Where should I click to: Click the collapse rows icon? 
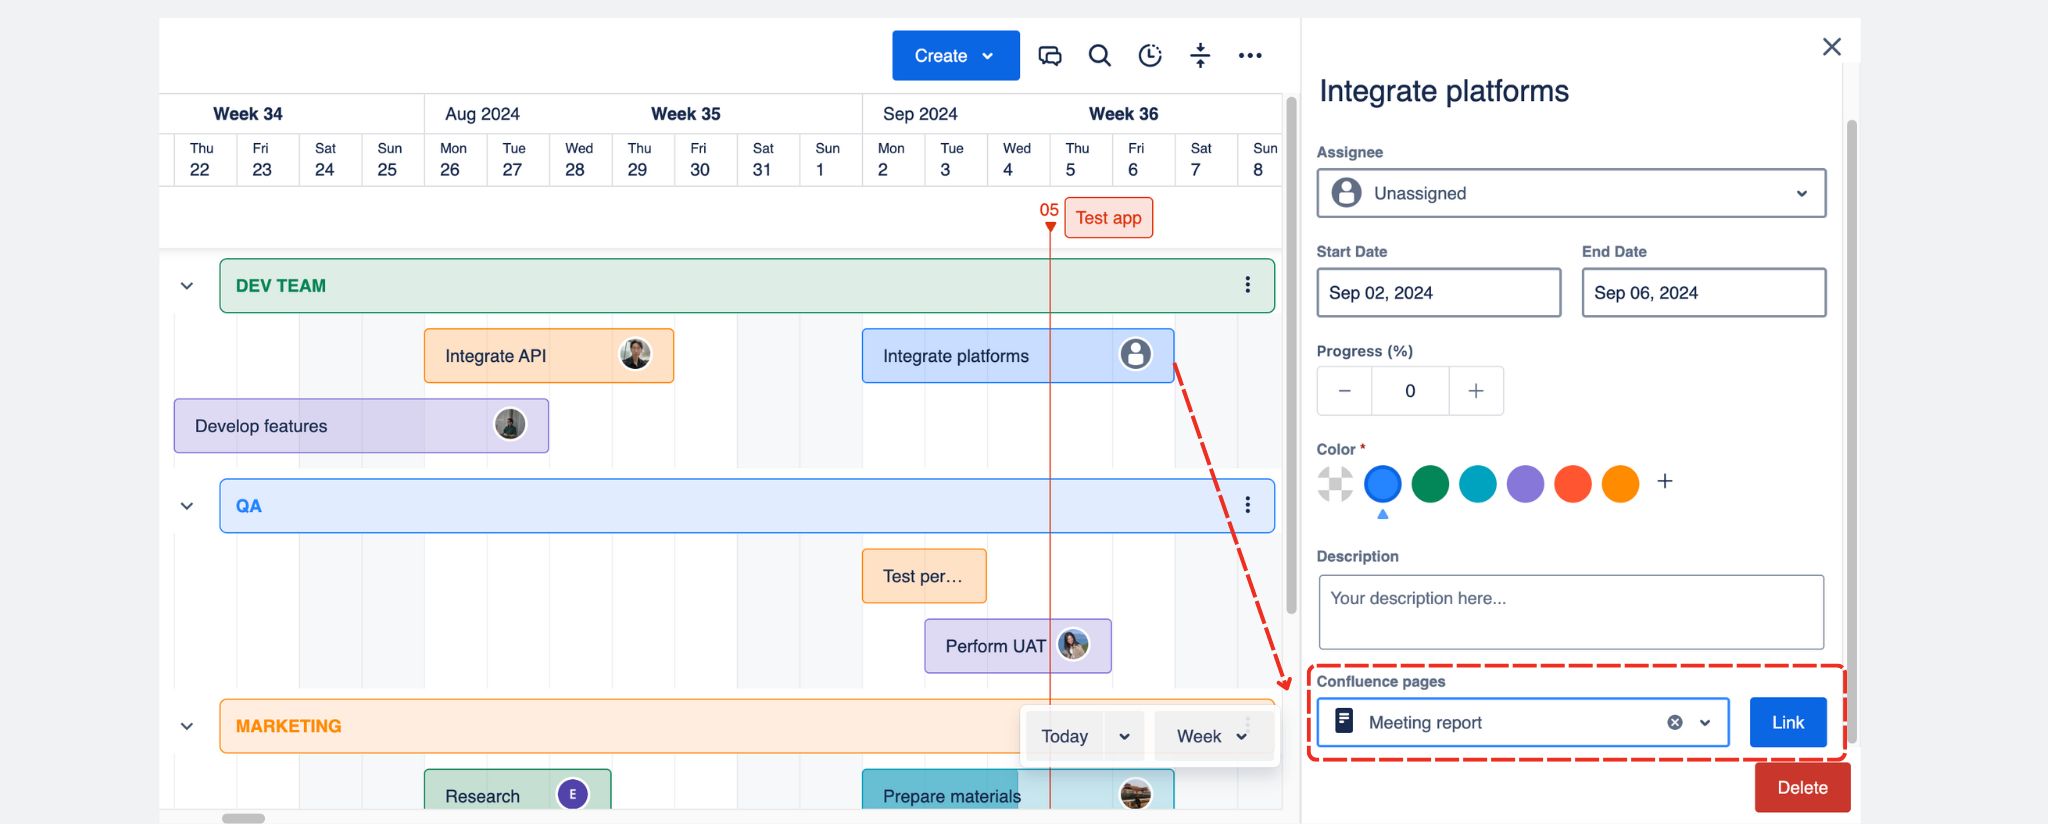click(x=1200, y=56)
